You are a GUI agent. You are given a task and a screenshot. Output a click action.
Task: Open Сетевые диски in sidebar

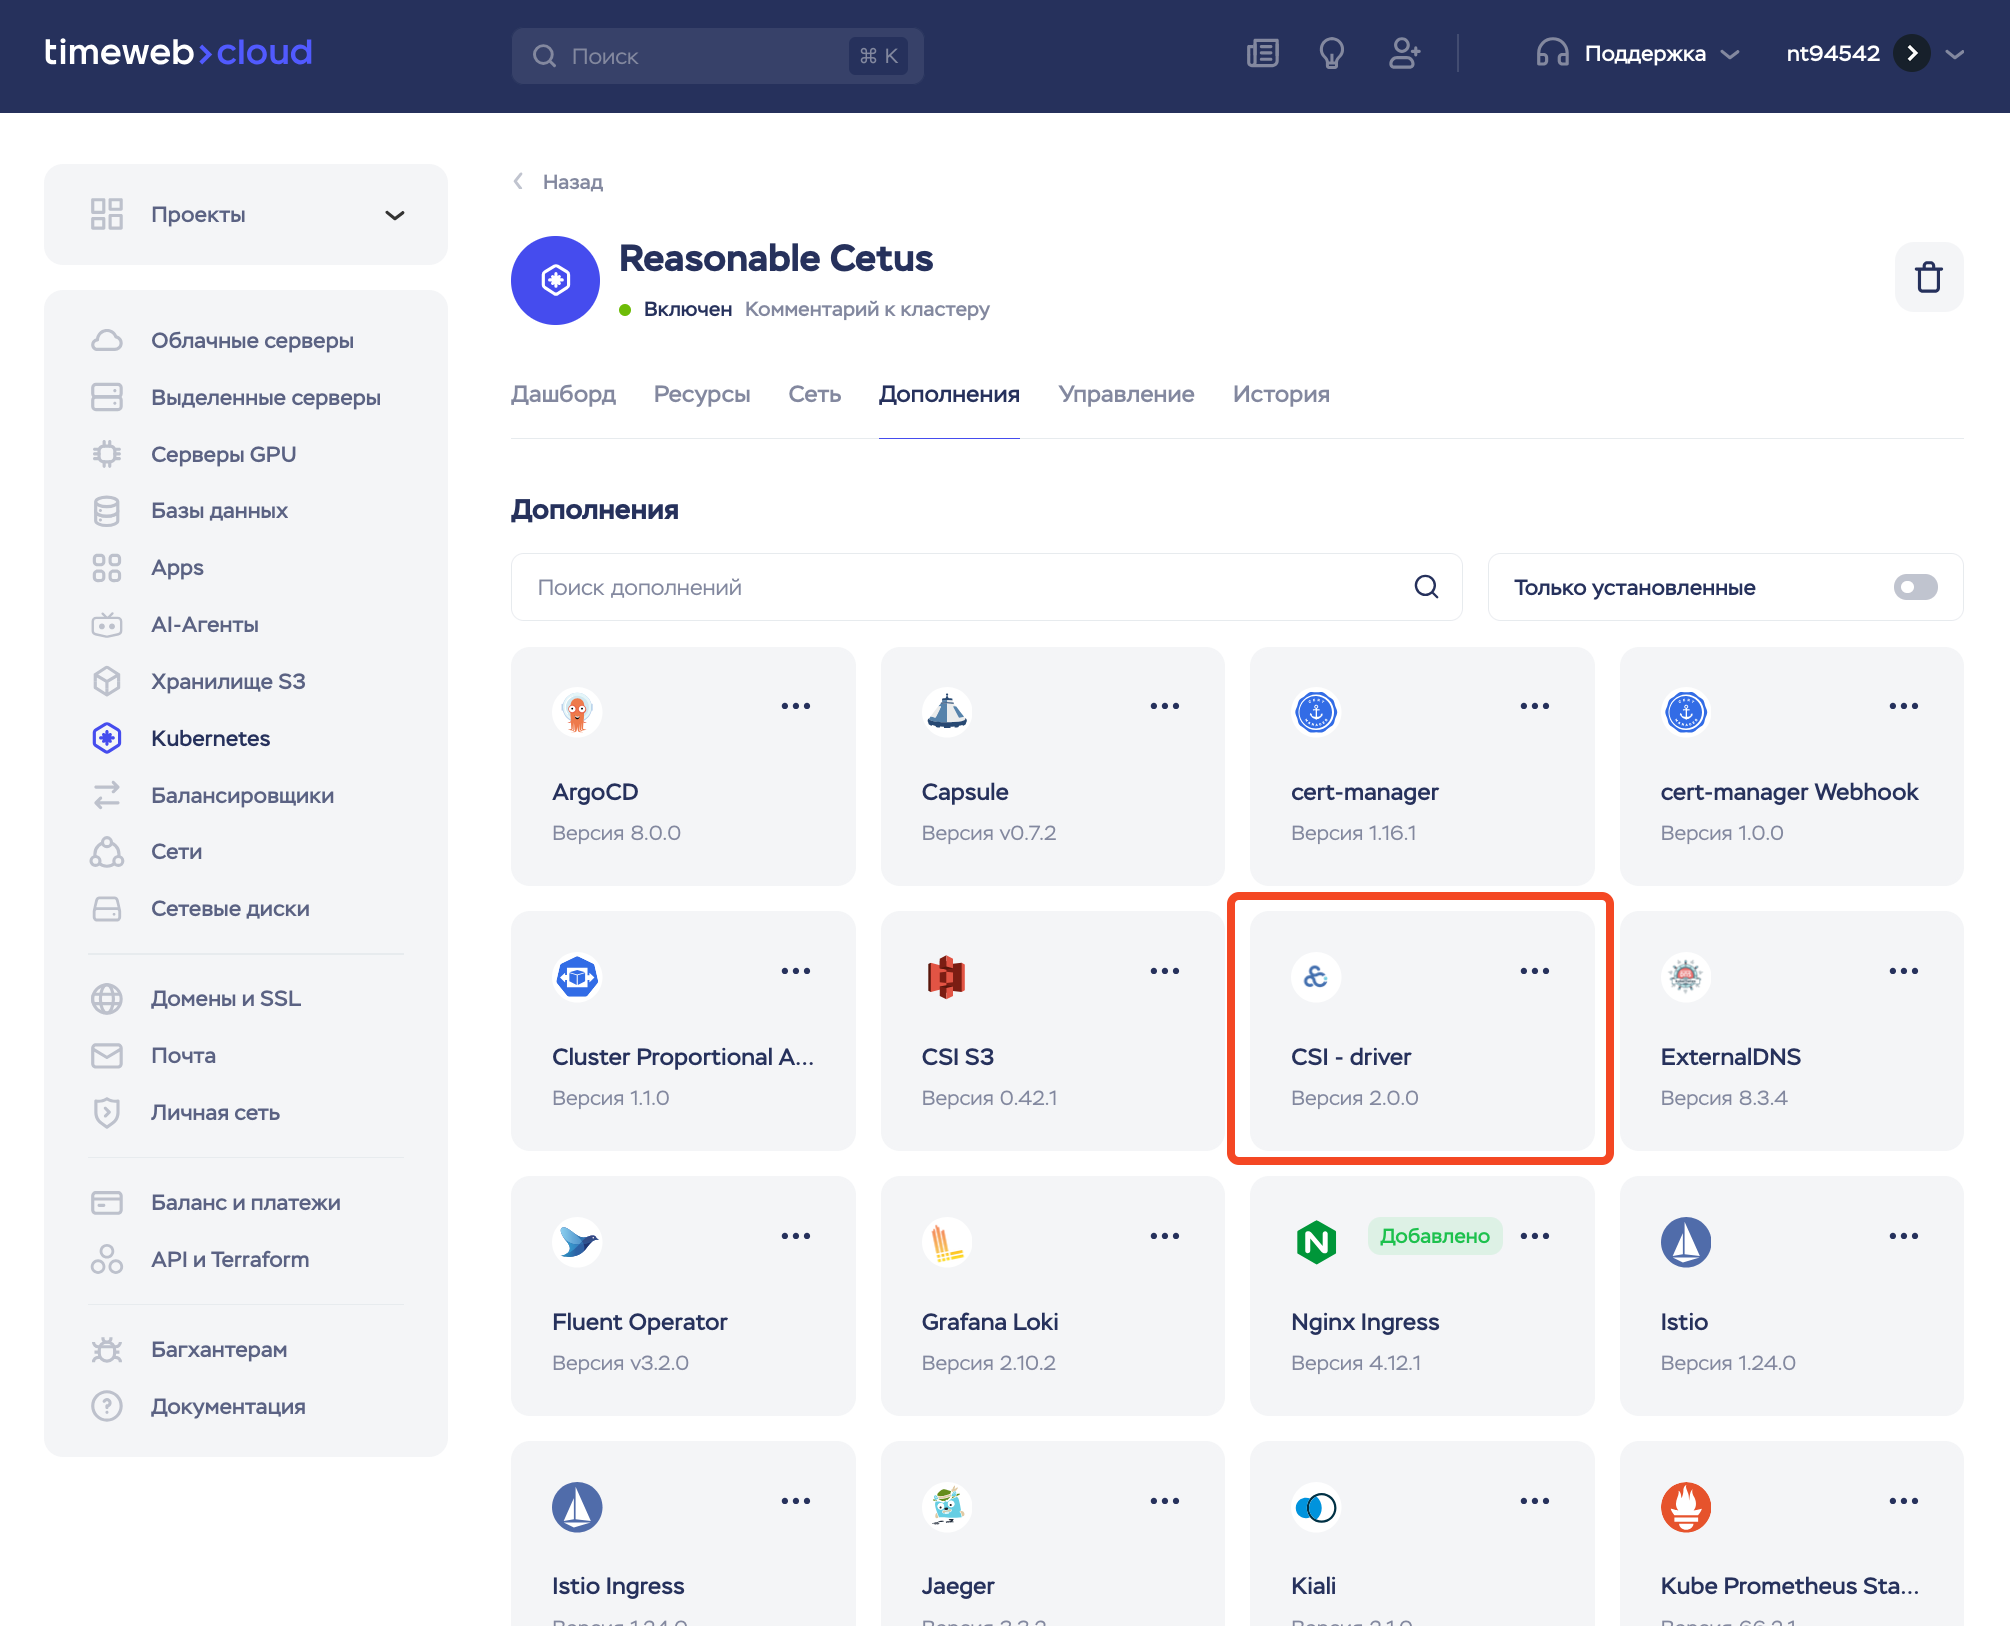(x=246, y=909)
